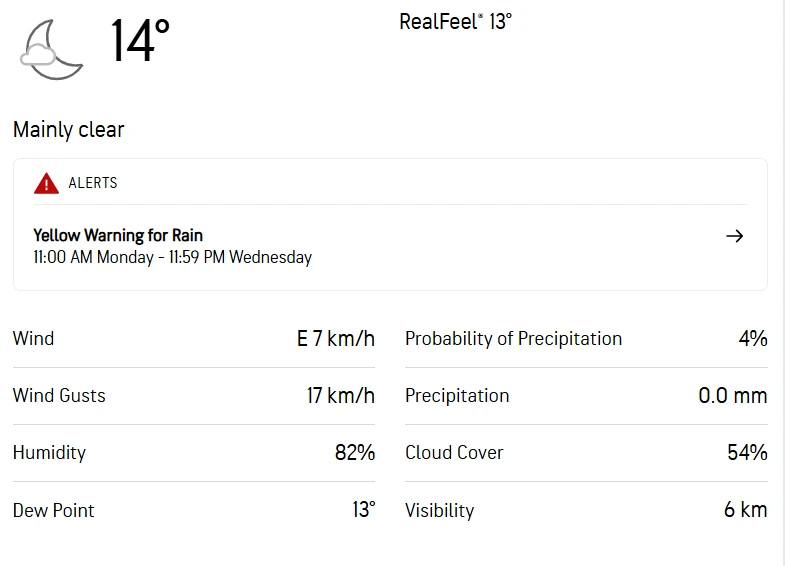Screen dimensions: 785x566
Task: Click Probability of Precipitation label
Action: [x=513, y=339]
